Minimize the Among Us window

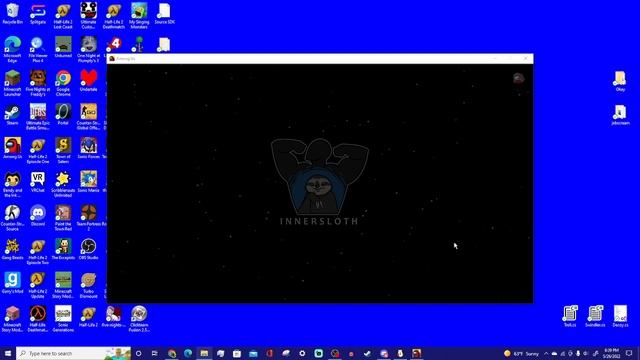pos(495,59)
